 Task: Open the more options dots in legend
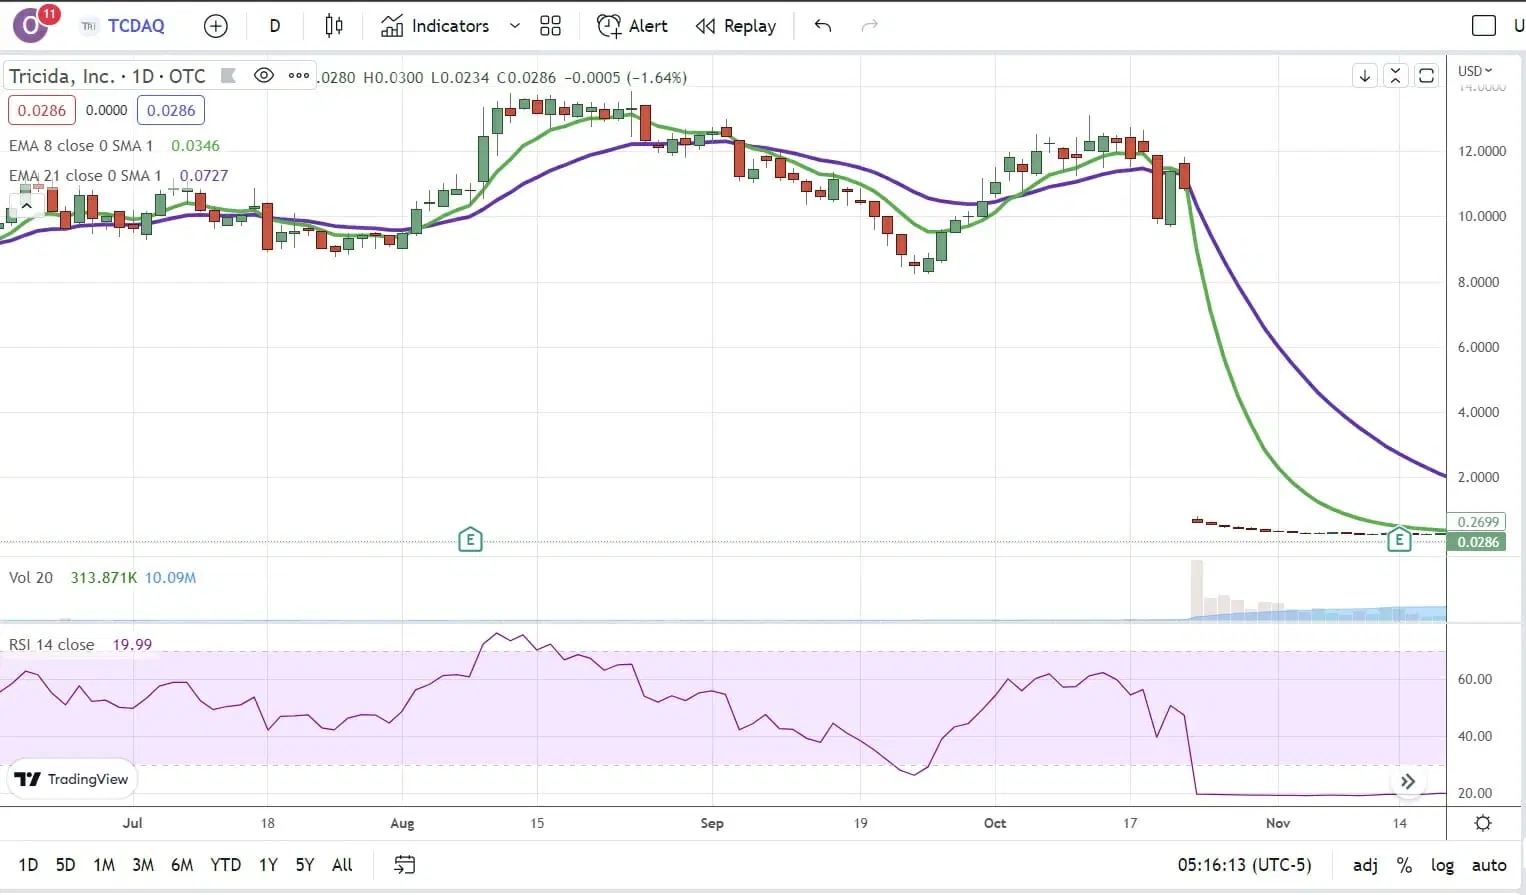[x=298, y=75]
